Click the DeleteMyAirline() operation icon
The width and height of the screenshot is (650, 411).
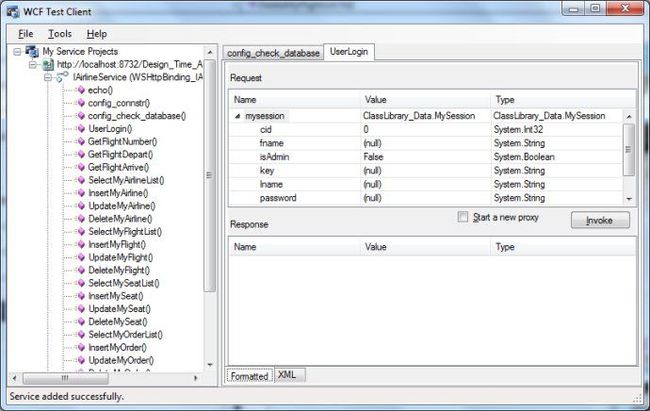click(81, 219)
